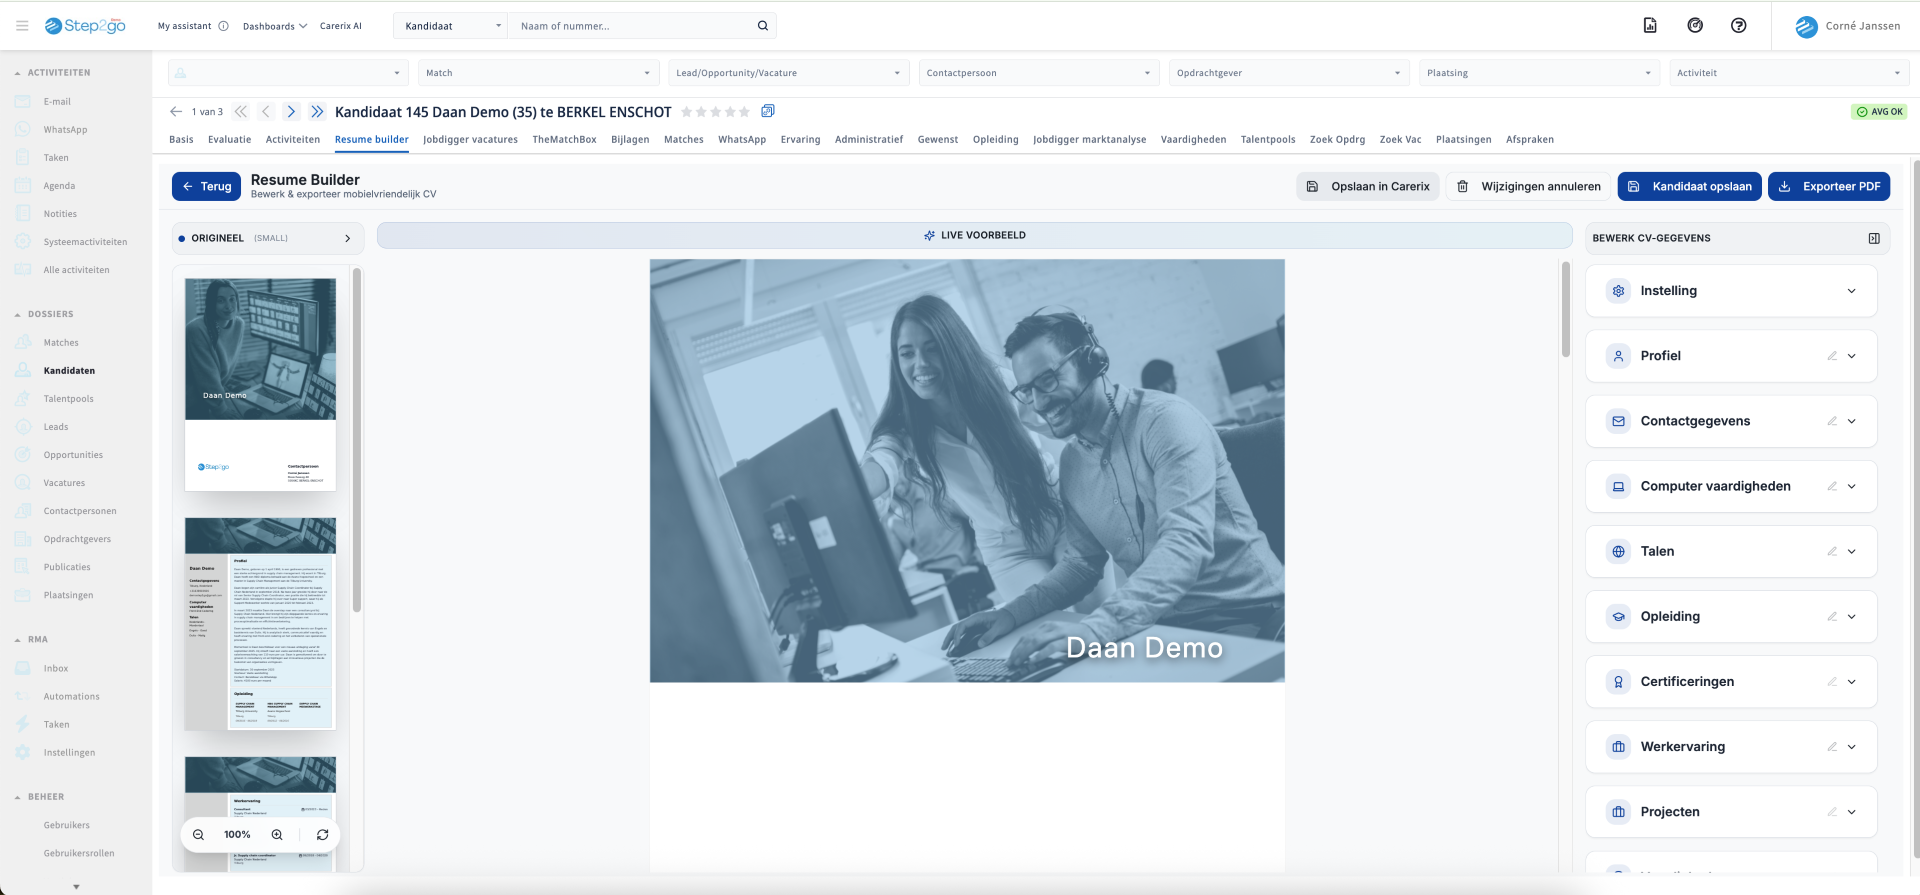Open the Plaatsing dropdown
Screen dimensions: 1920x895
pyautogui.click(x=1538, y=73)
